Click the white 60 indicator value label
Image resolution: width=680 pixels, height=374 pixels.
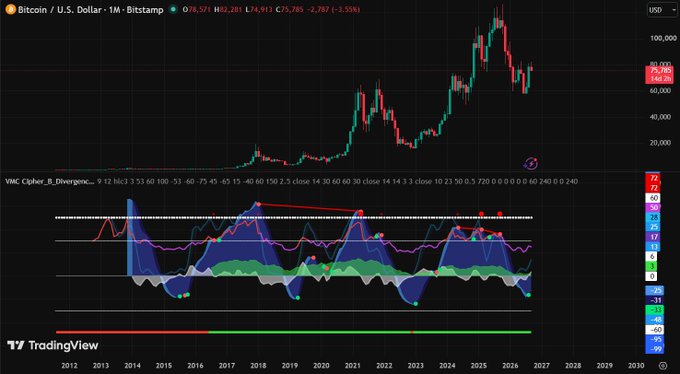coord(653,198)
